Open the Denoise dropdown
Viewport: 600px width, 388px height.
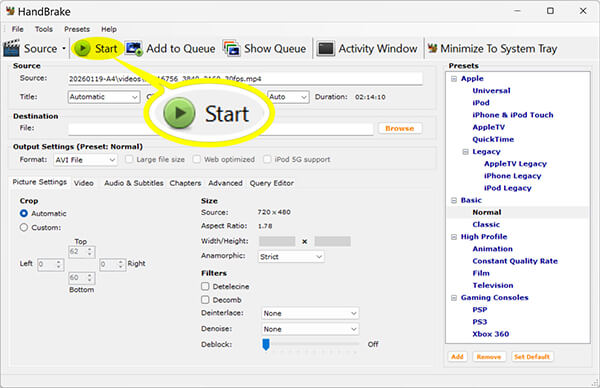[310, 329]
